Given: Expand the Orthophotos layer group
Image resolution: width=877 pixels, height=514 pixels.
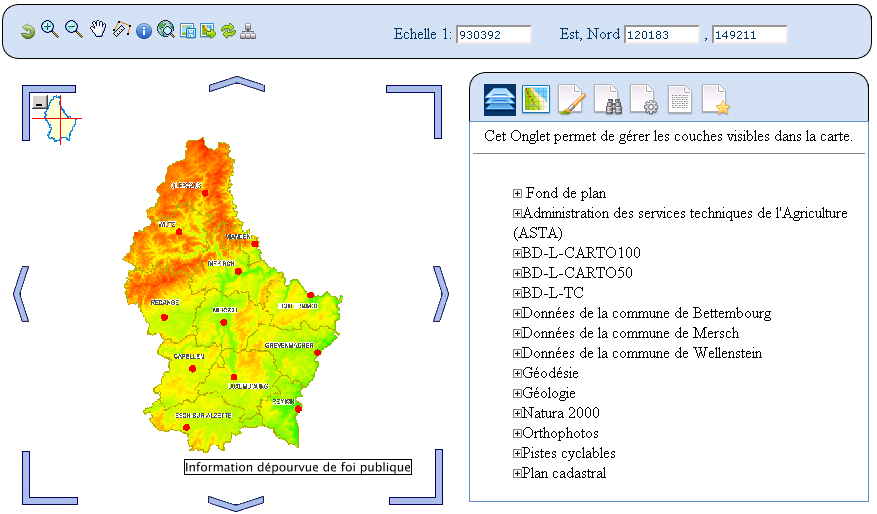Looking at the screenshot, I should point(517,433).
